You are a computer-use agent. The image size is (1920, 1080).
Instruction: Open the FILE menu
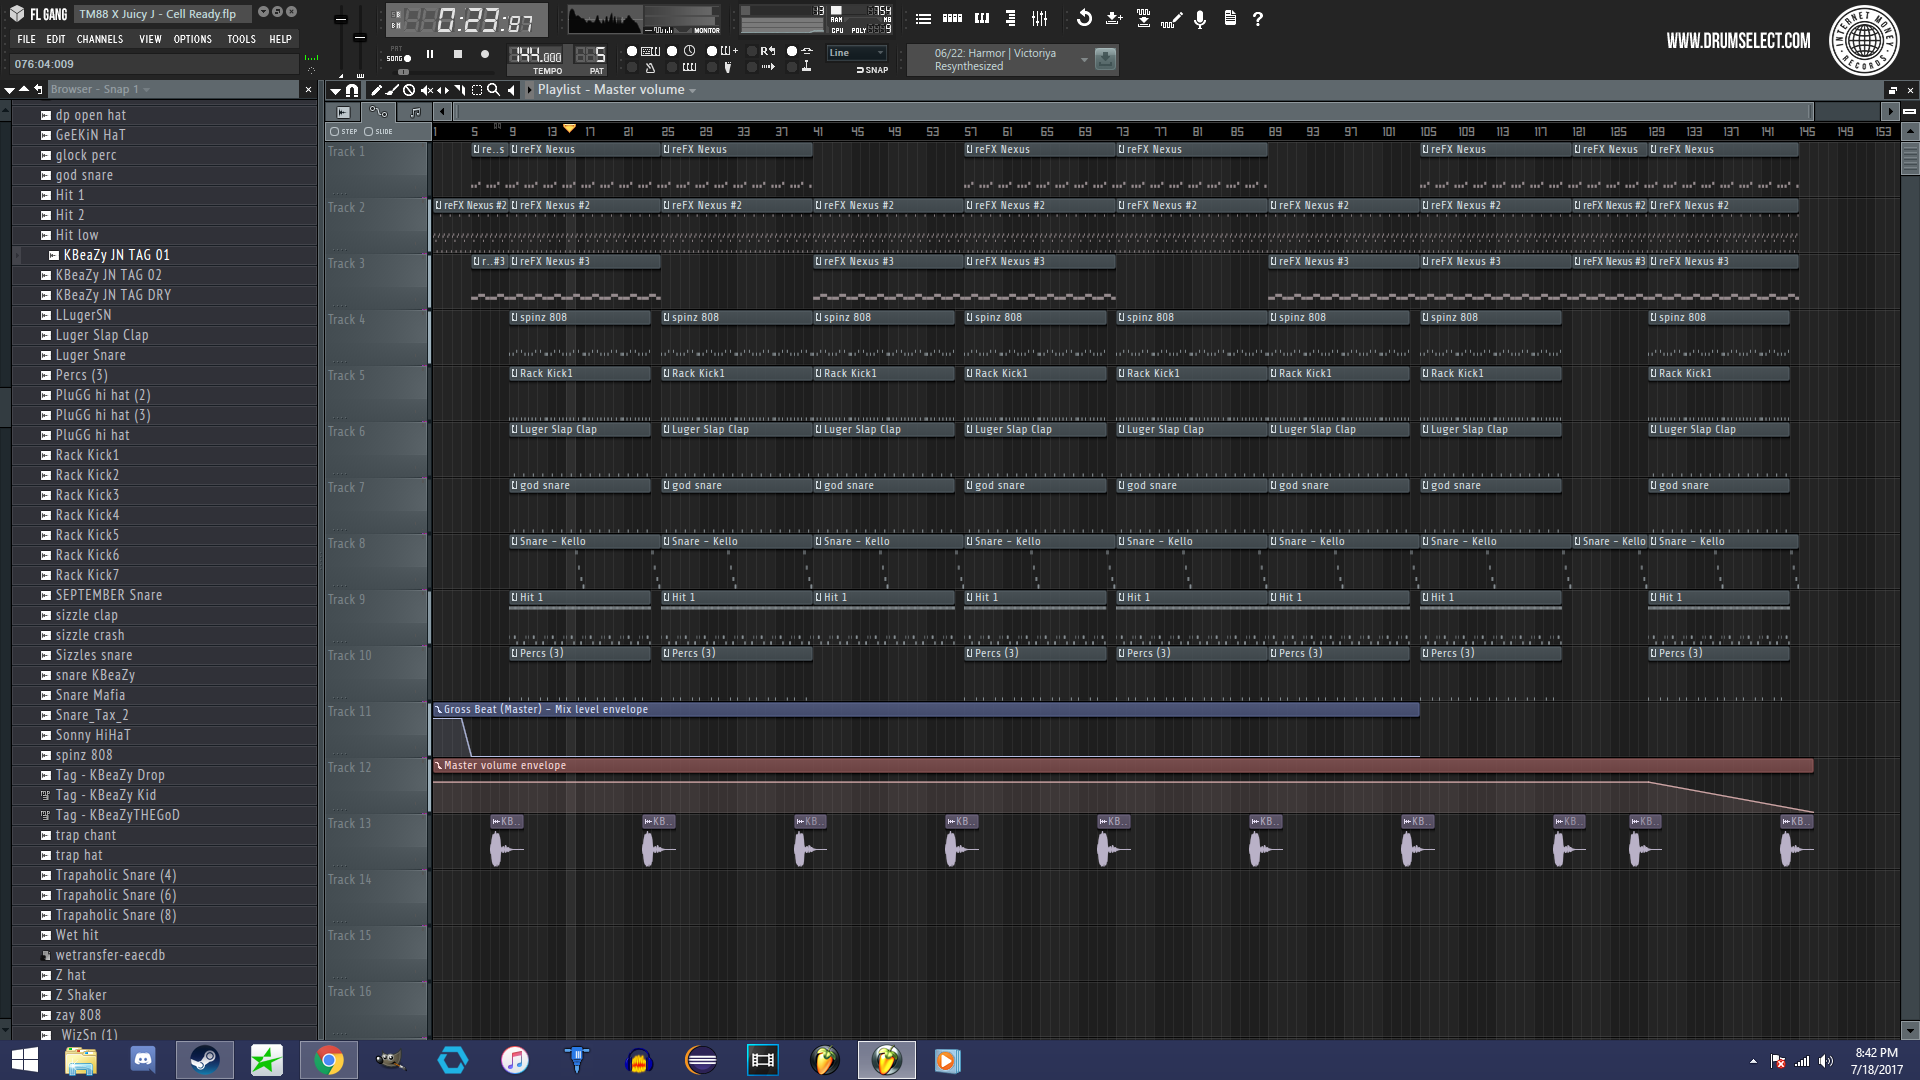coord(26,39)
